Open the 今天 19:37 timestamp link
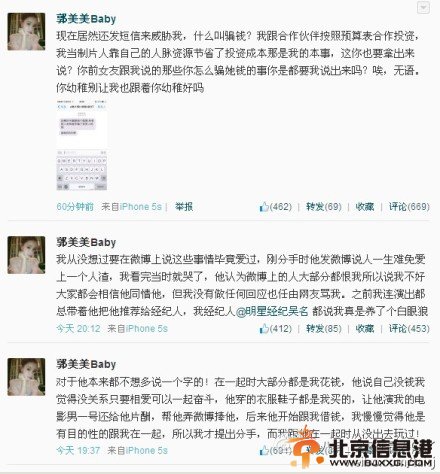Screen dimensions: 440x474 tap(78, 451)
